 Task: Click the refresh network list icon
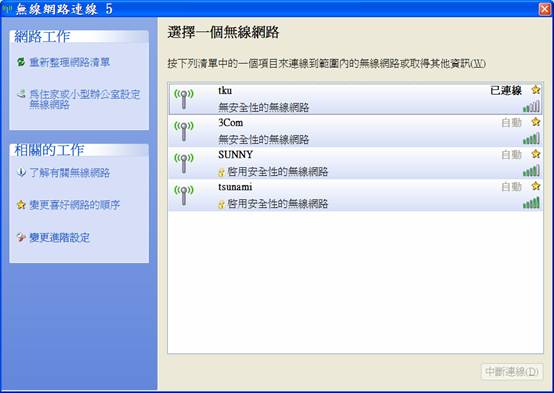click(21, 62)
